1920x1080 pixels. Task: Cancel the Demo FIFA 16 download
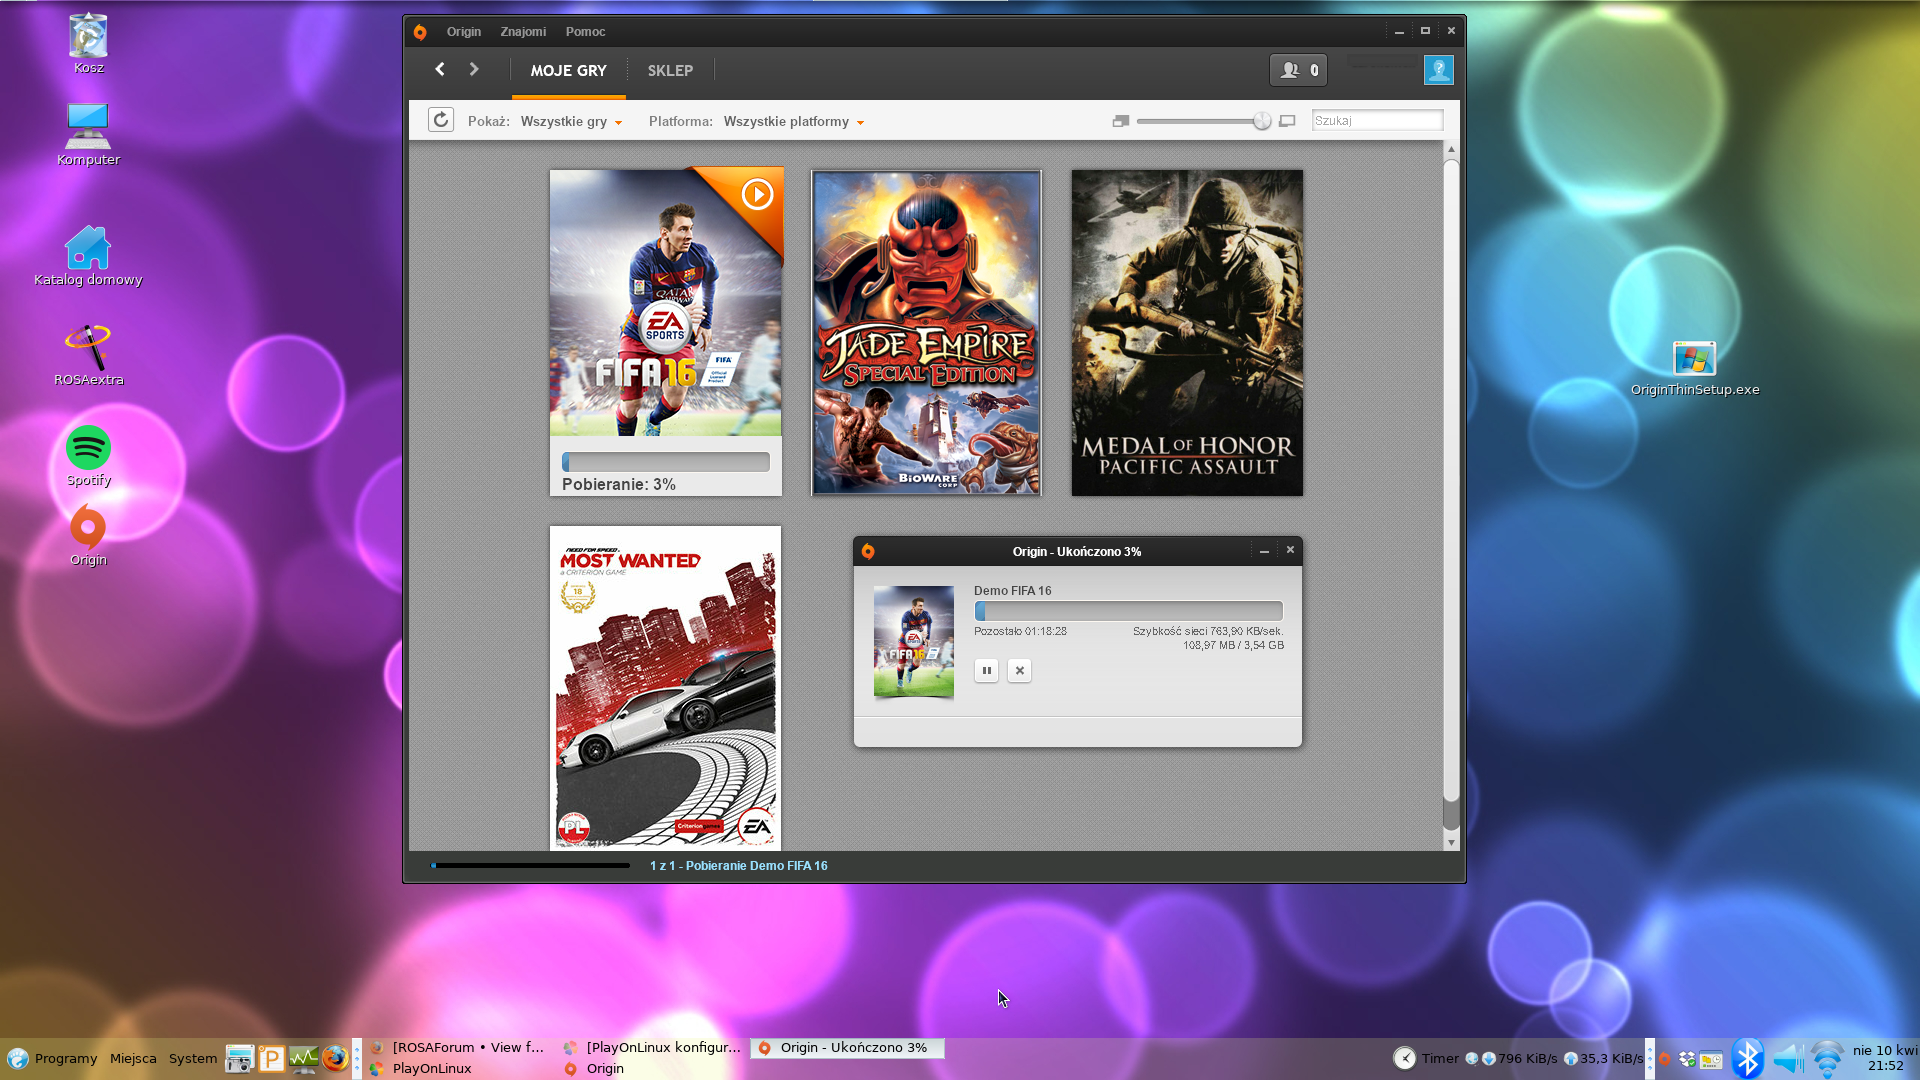1019,671
